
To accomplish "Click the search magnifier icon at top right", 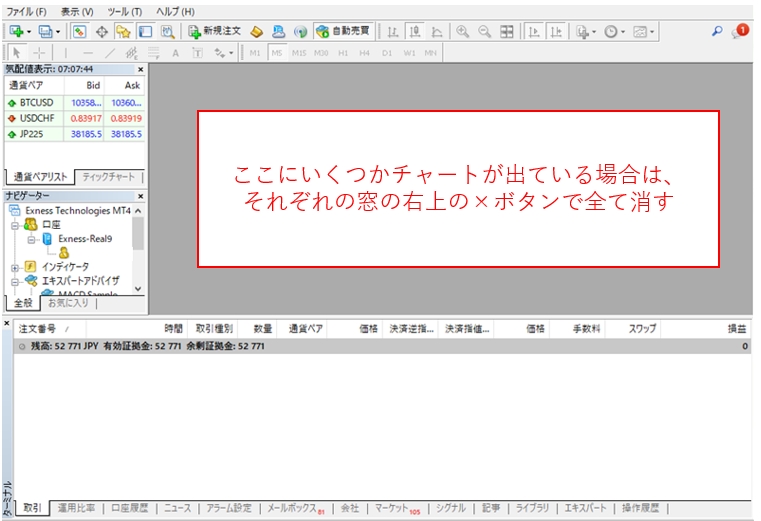I will point(717,32).
